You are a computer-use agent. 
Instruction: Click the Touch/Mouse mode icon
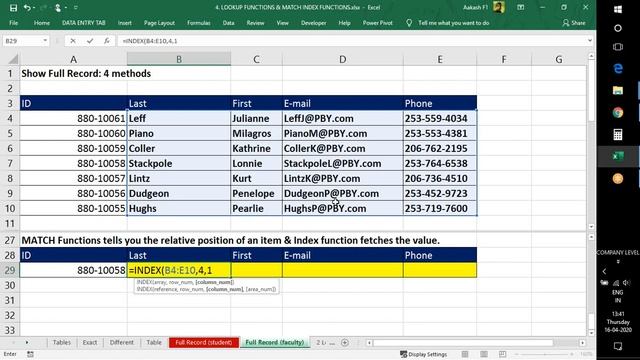tap(58, 8)
